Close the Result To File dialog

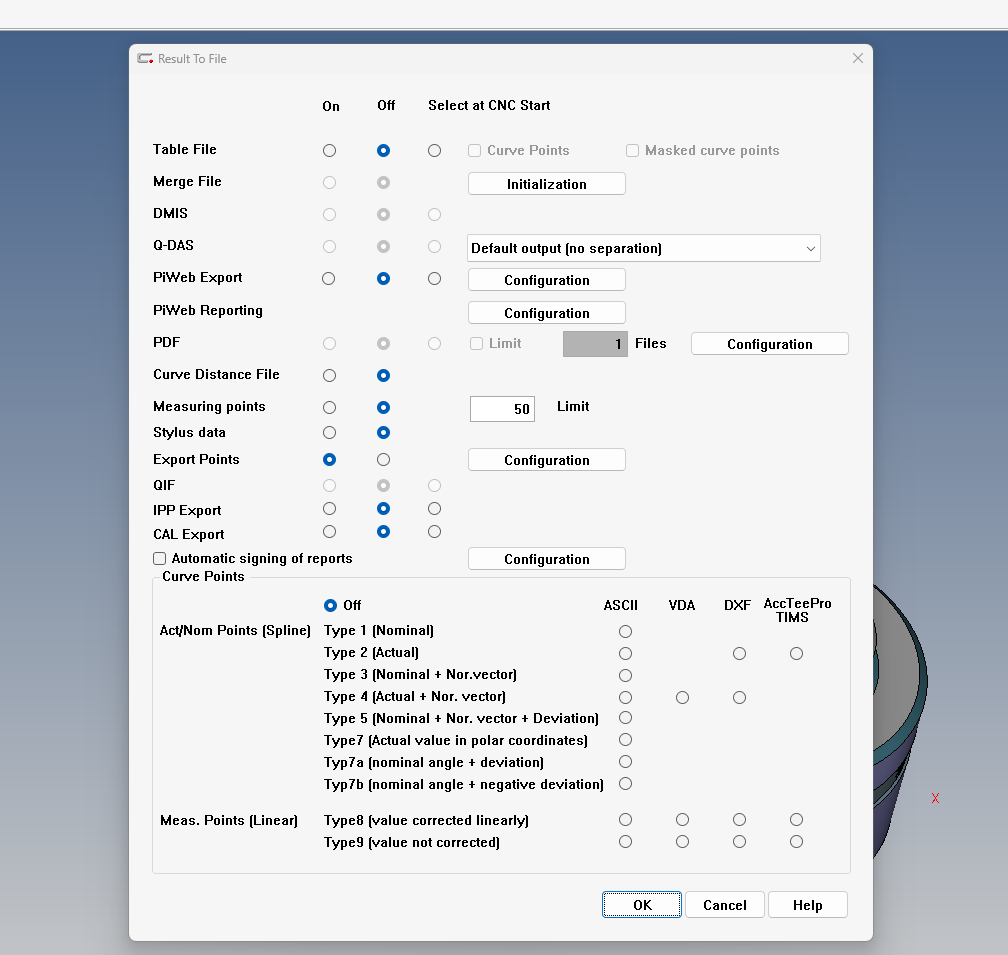857,59
